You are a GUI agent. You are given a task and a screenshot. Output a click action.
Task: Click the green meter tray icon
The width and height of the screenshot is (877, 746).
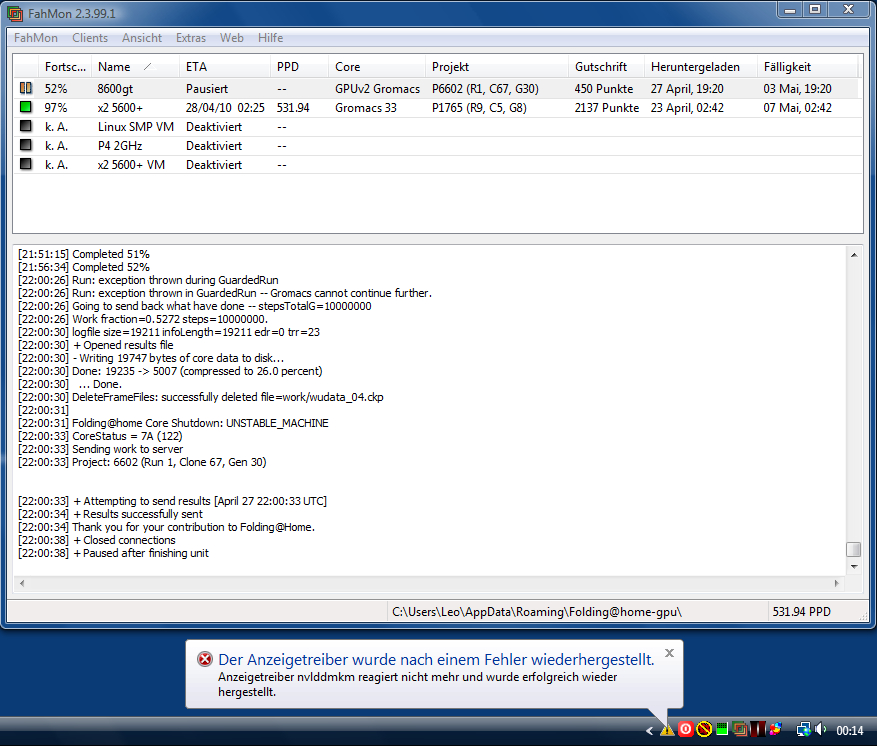[x=722, y=729]
